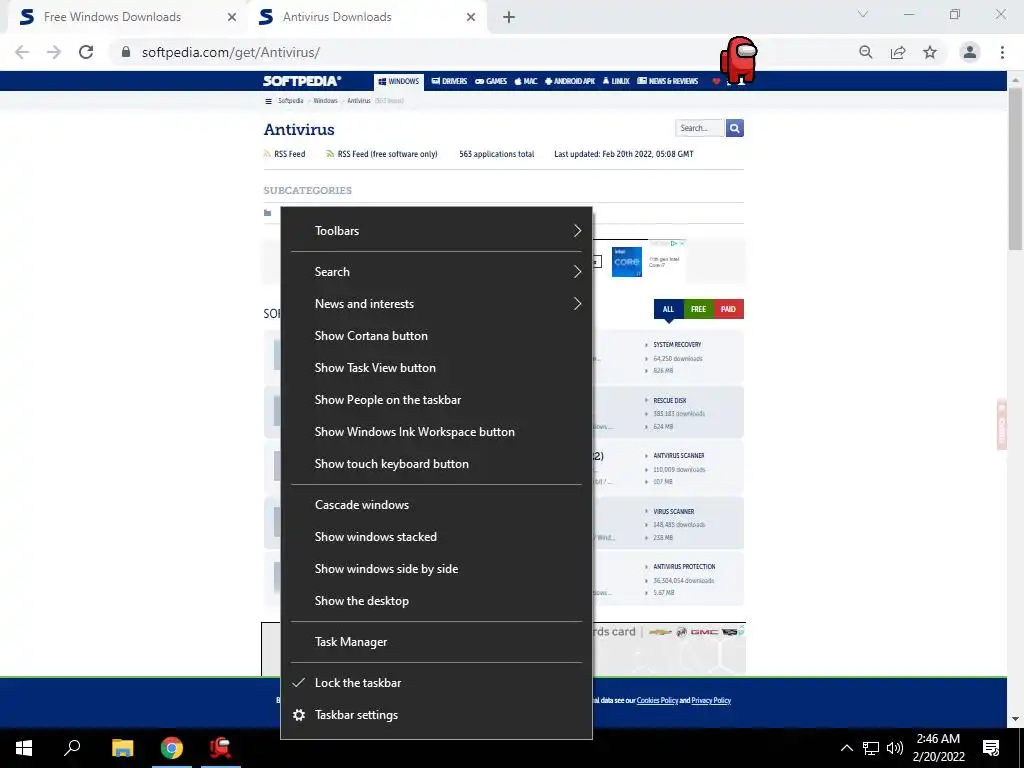The height and width of the screenshot is (768, 1024).
Task: Open the Linux section
Action: pos(616,81)
